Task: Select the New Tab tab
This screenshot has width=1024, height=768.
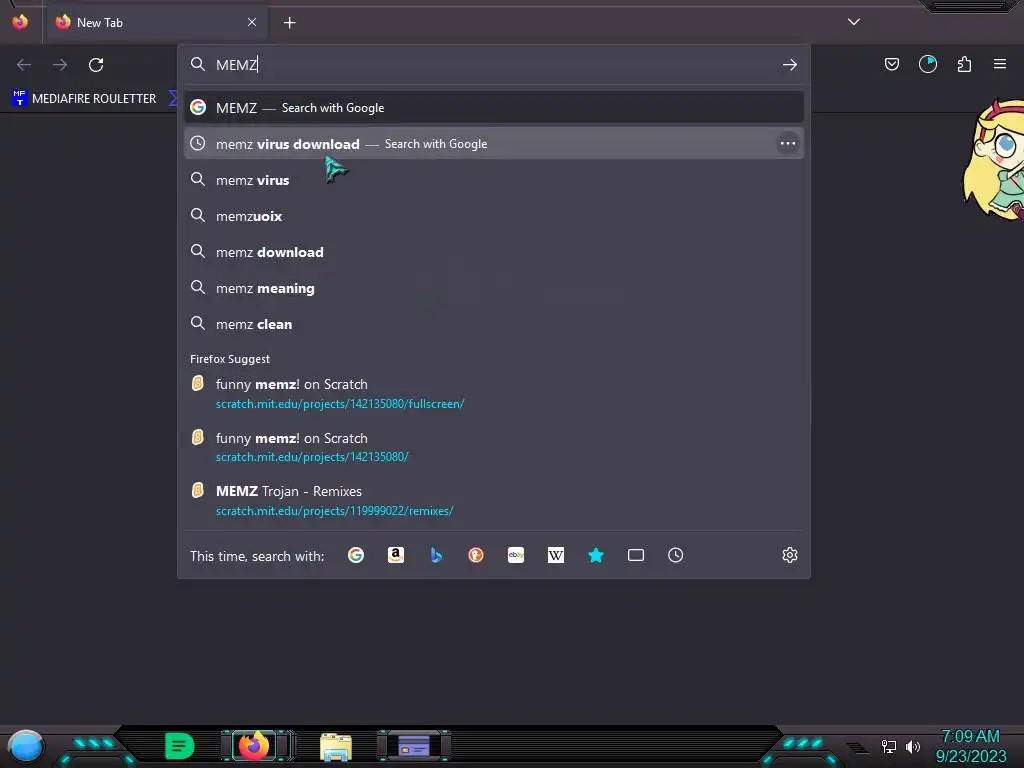Action: [x=156, y=22]
